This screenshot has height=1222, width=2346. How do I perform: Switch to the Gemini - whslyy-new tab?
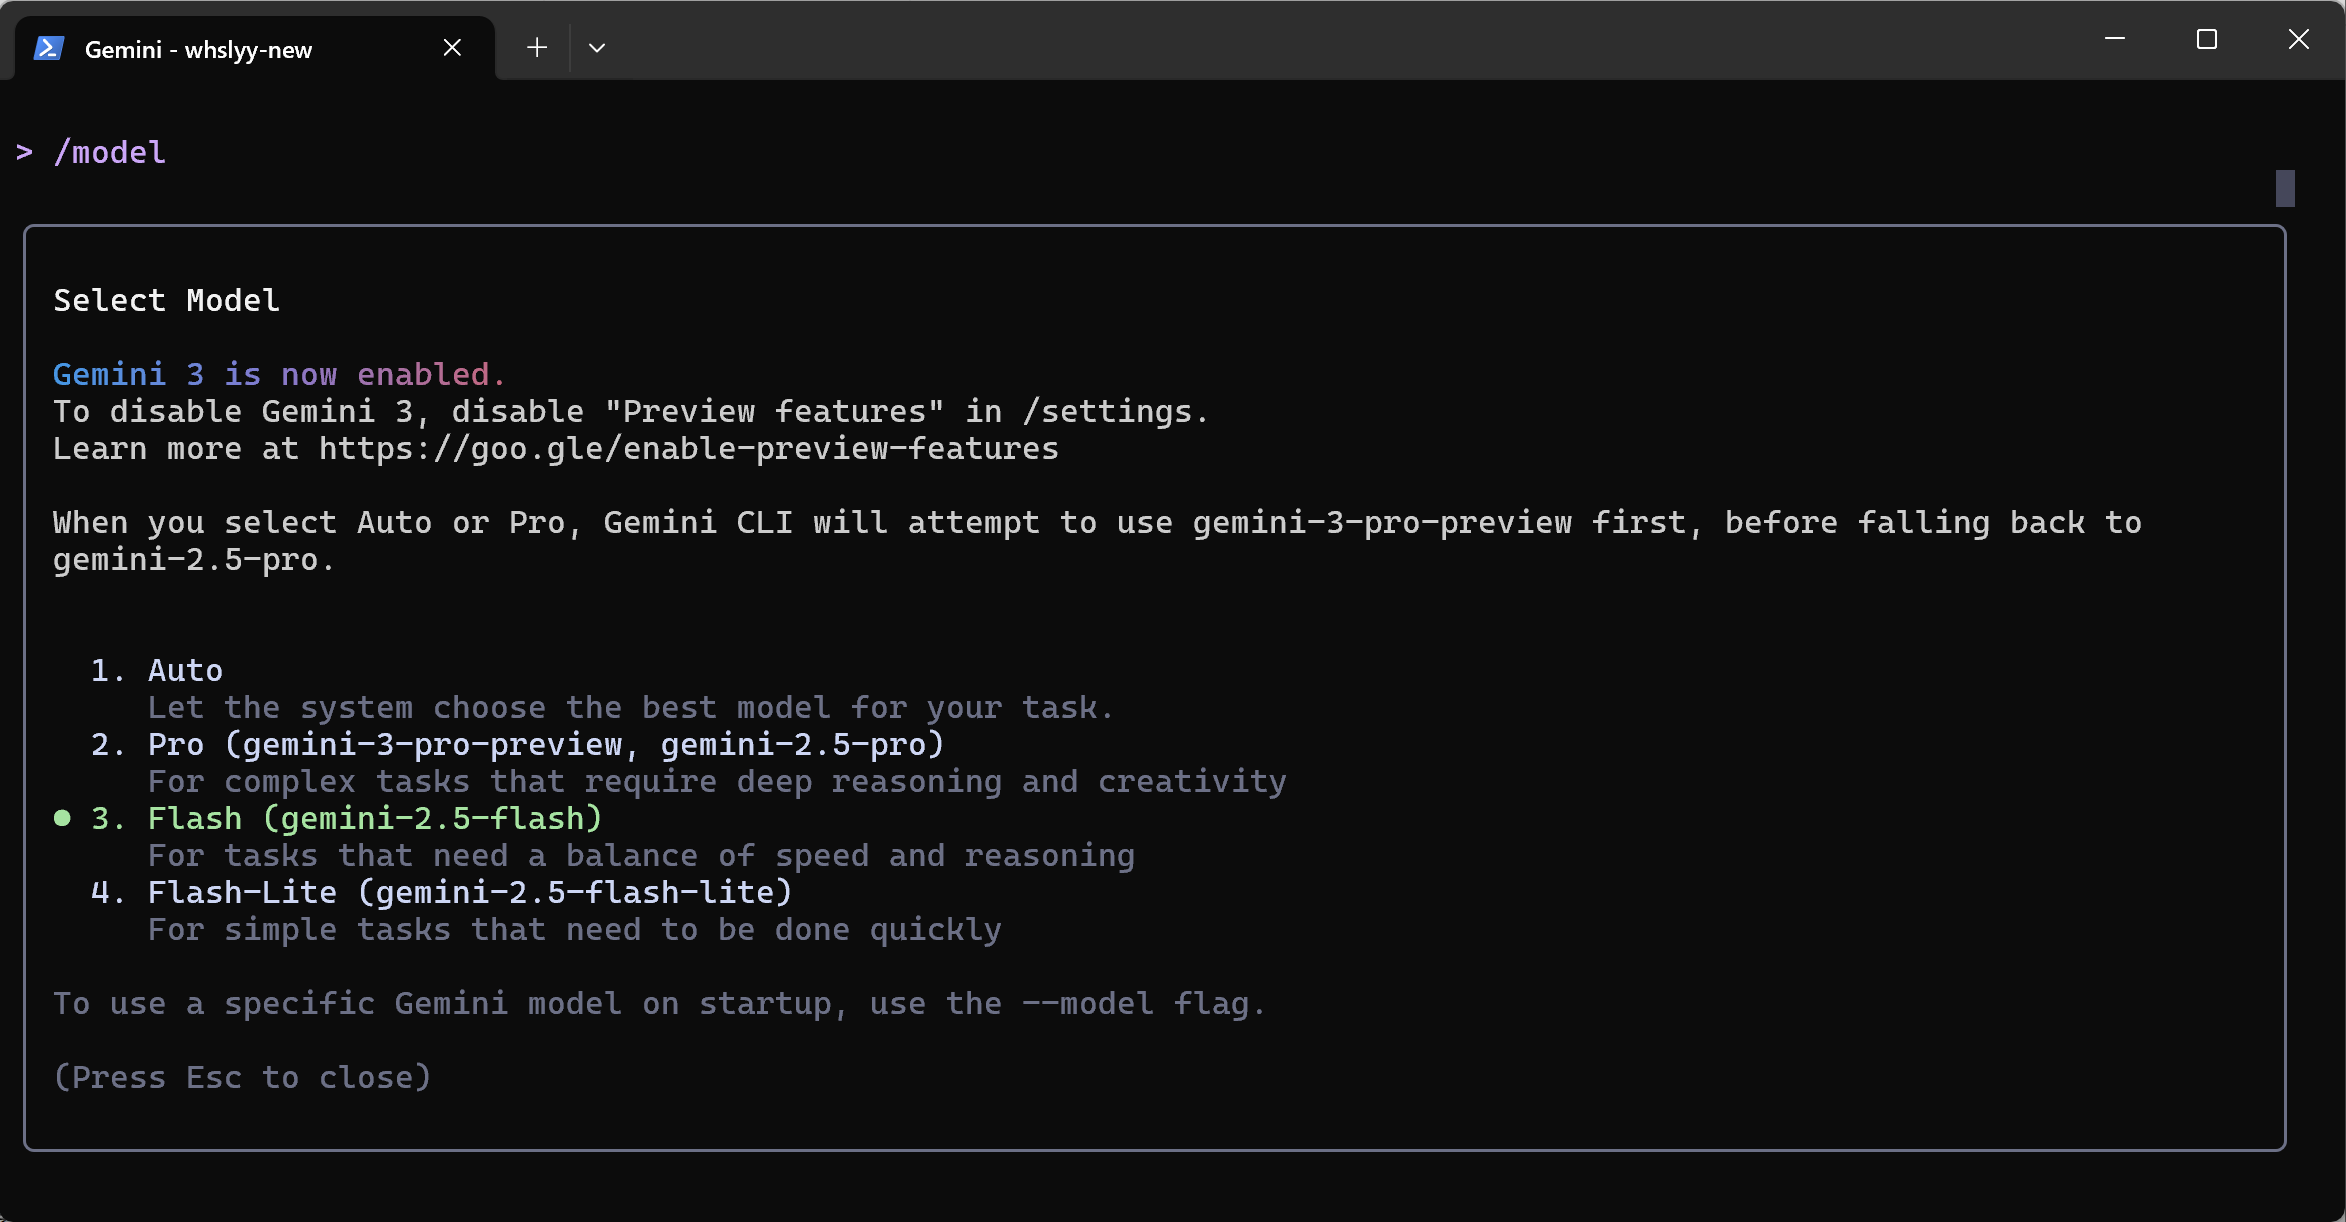click(x=200, y=47)
